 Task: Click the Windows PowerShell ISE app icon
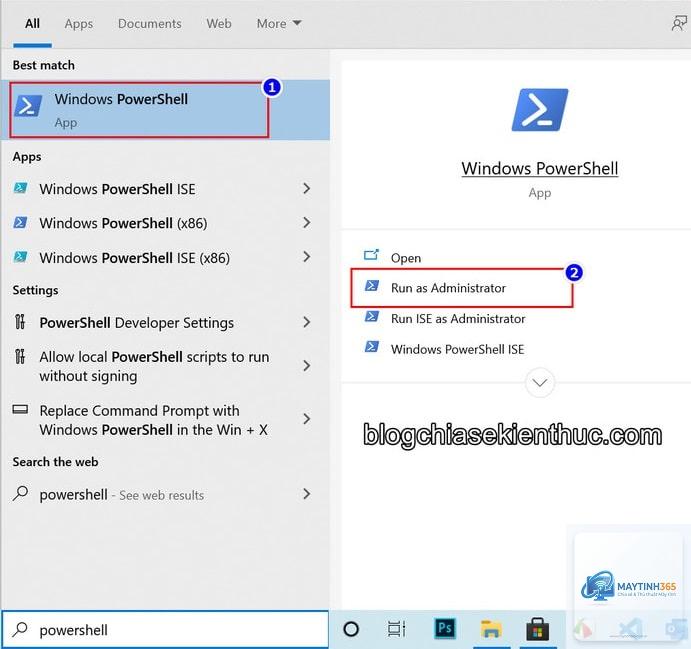coord(20,189)
